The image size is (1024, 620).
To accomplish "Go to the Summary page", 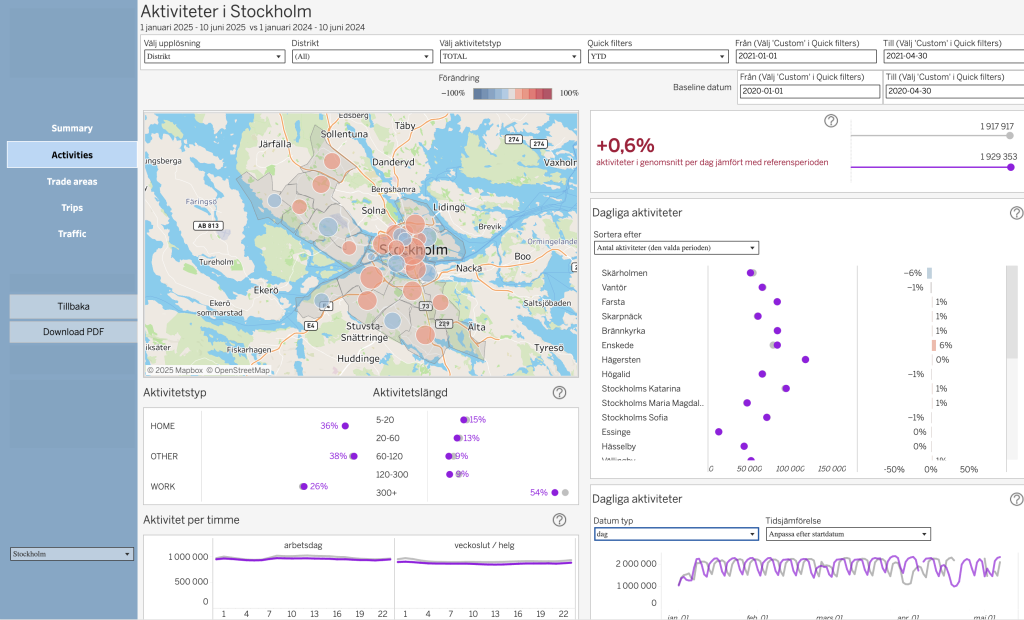I will point(72,129).
